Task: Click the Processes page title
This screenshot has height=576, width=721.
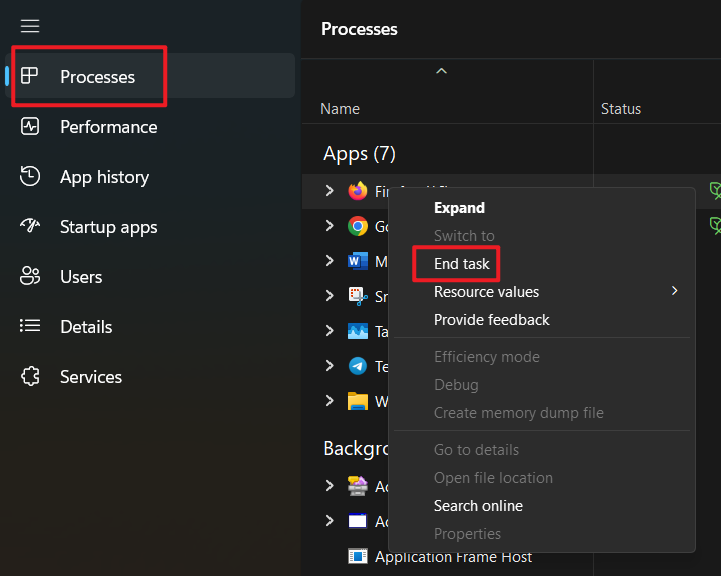Action: 359,29
